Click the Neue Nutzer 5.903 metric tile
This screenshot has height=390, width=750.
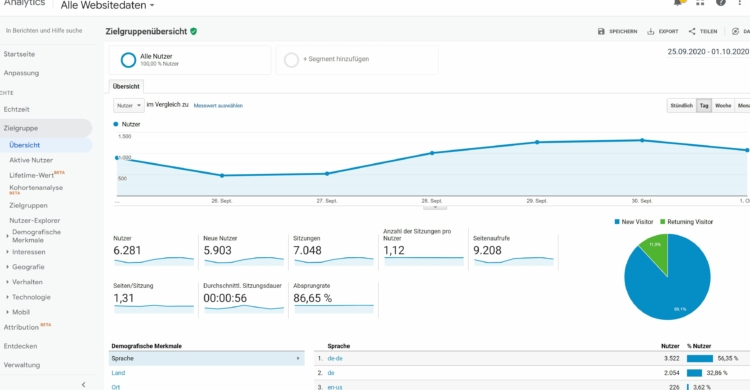[x=243, y=250]
